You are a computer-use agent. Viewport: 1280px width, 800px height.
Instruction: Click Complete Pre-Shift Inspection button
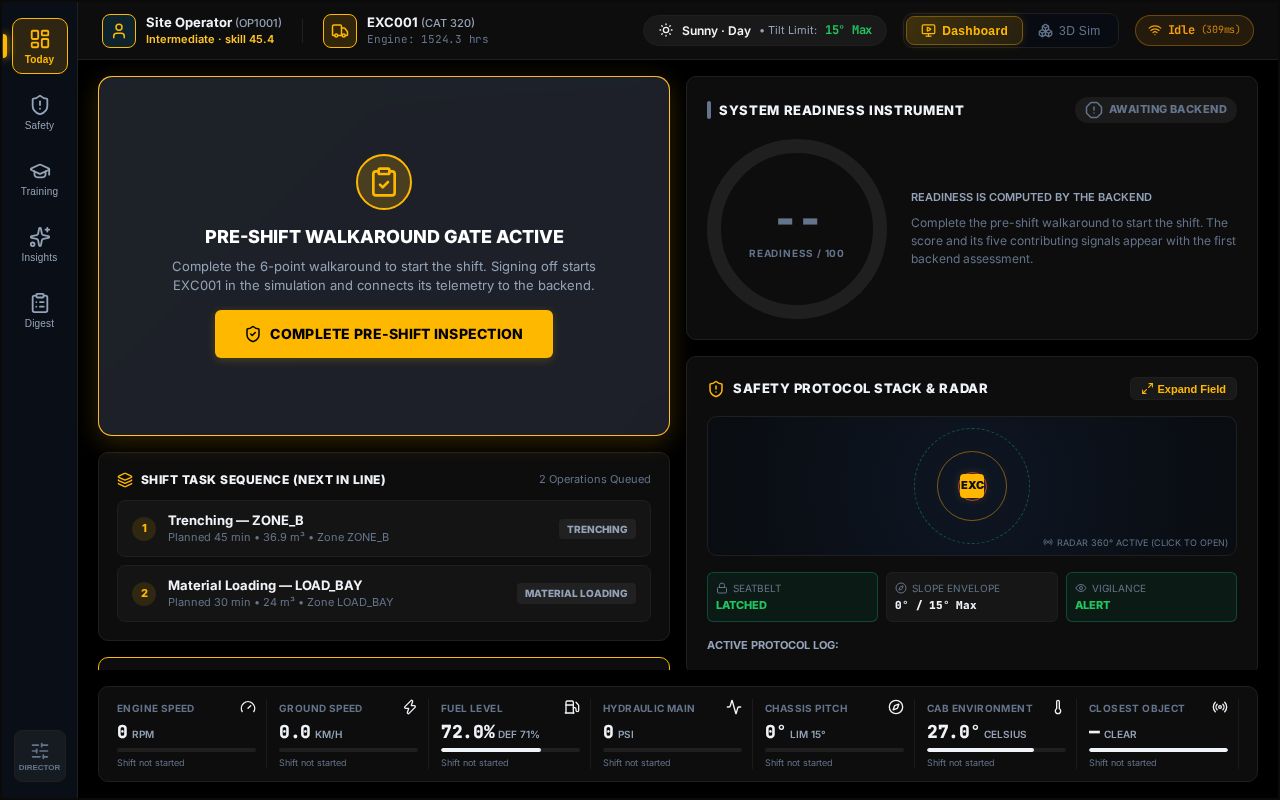click(x=384, y=334)
